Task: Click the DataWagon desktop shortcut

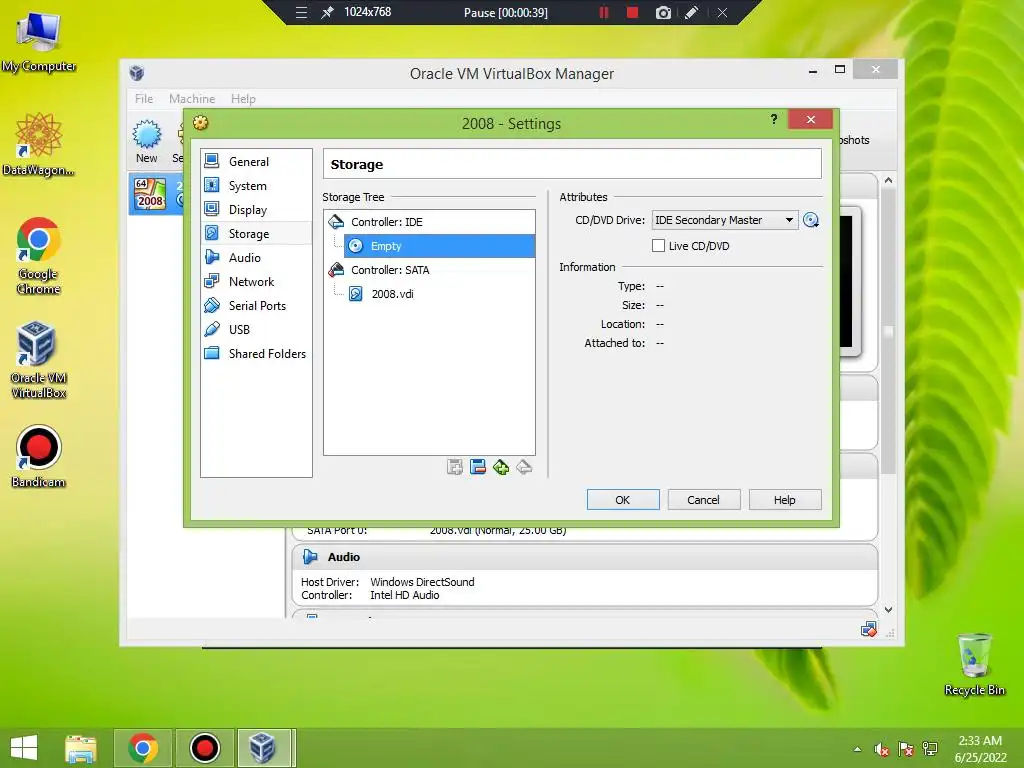Action: pos(39,144)
